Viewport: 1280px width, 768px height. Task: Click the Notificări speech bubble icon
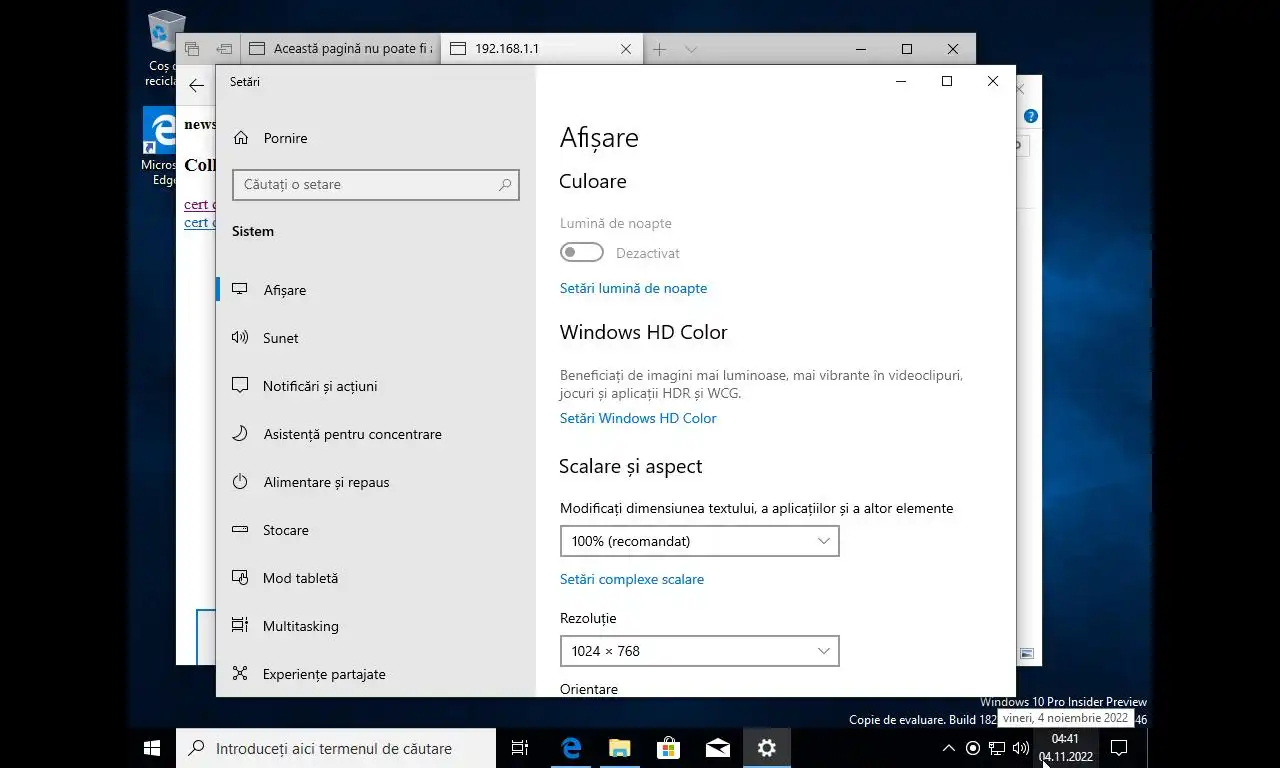coord(240,385)
